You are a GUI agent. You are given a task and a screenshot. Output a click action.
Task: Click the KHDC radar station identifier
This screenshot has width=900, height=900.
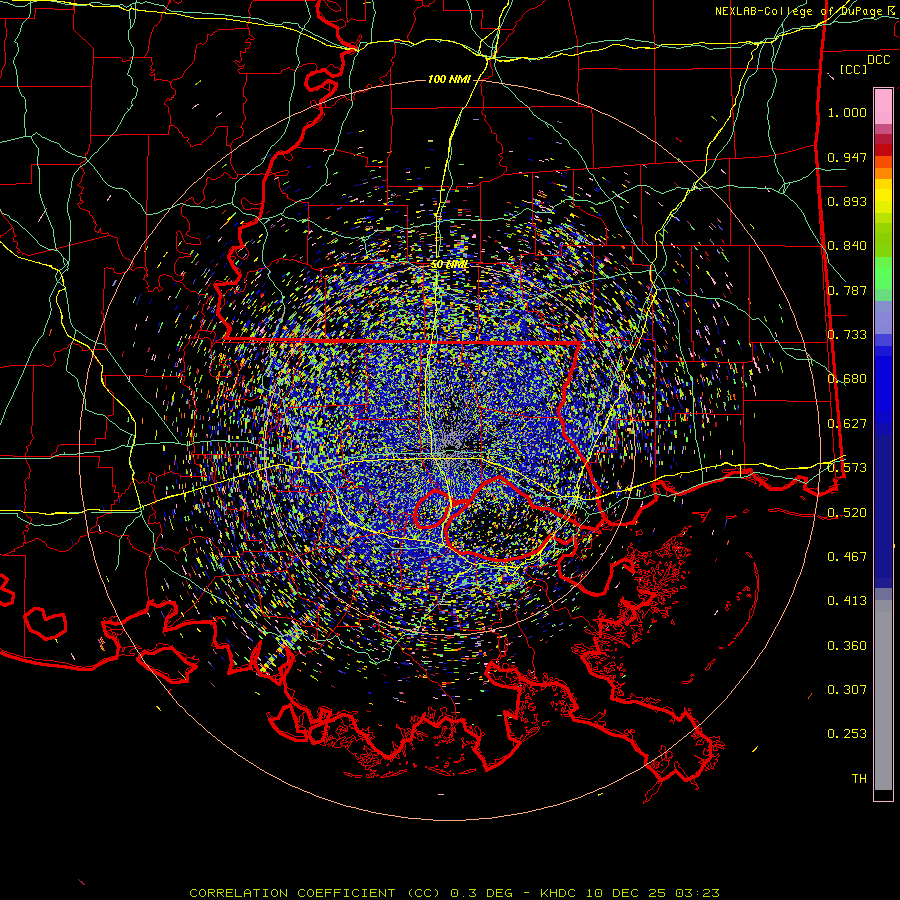(x=560, y=893)
